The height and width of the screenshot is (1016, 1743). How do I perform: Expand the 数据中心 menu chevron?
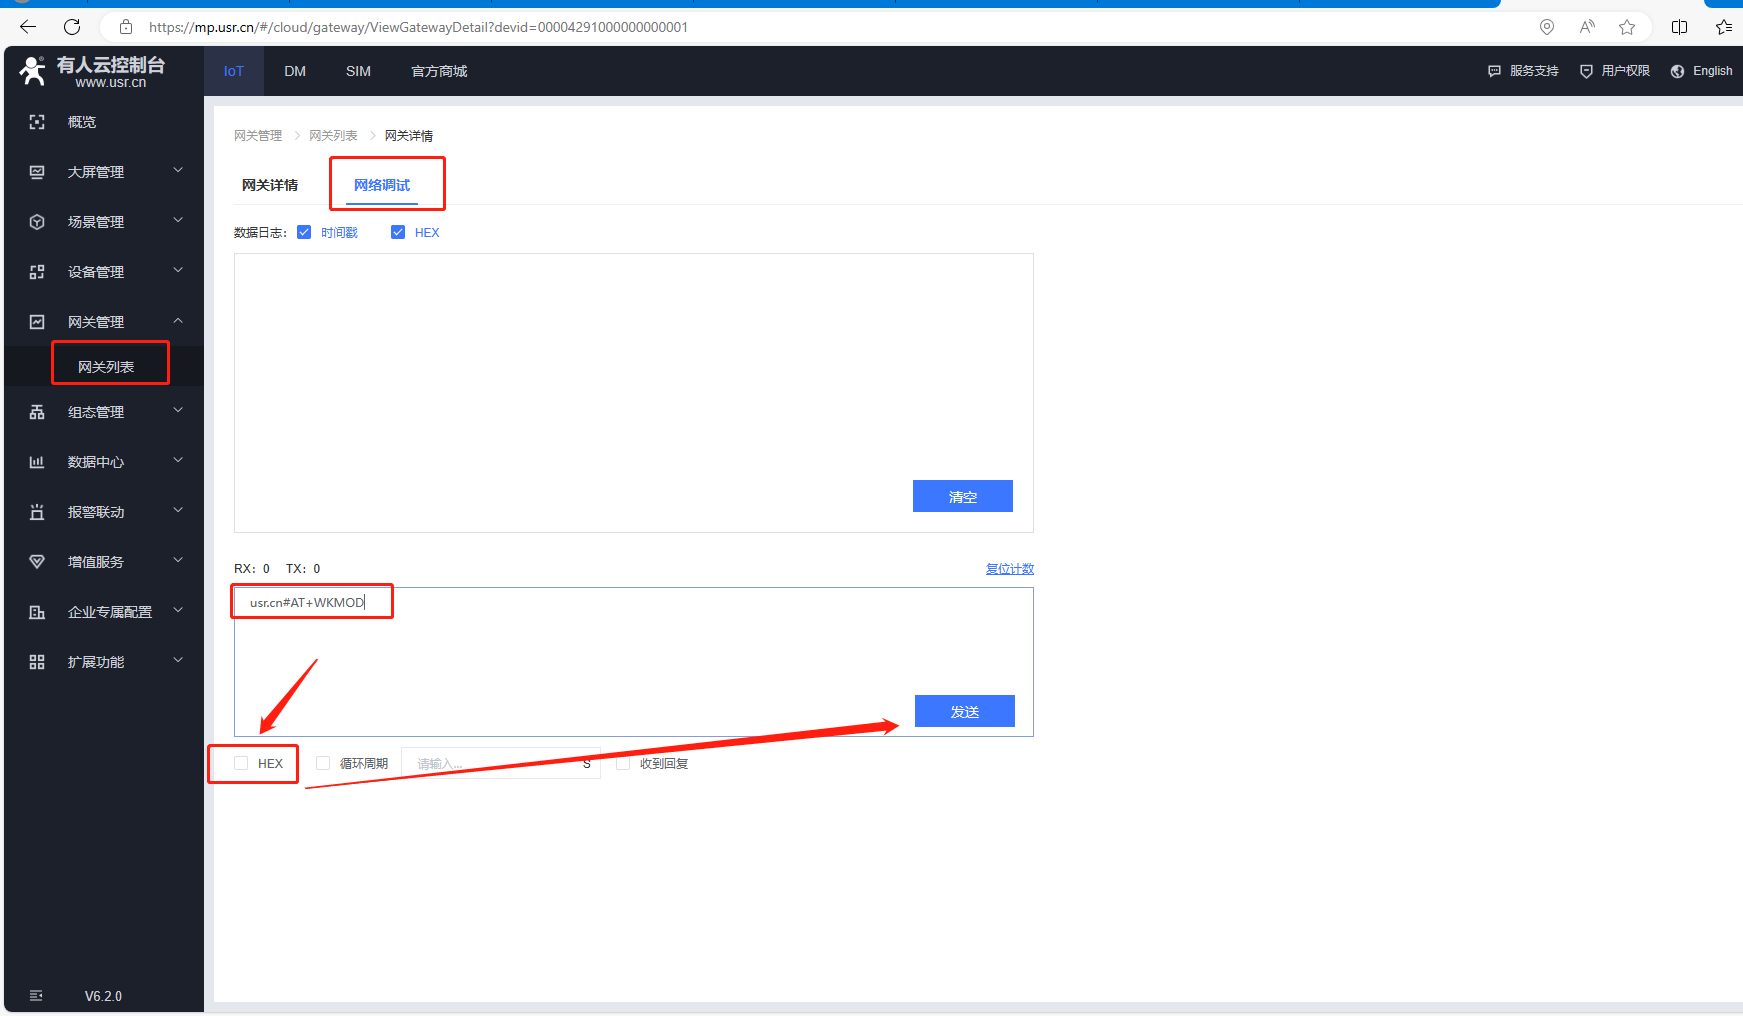178,461
